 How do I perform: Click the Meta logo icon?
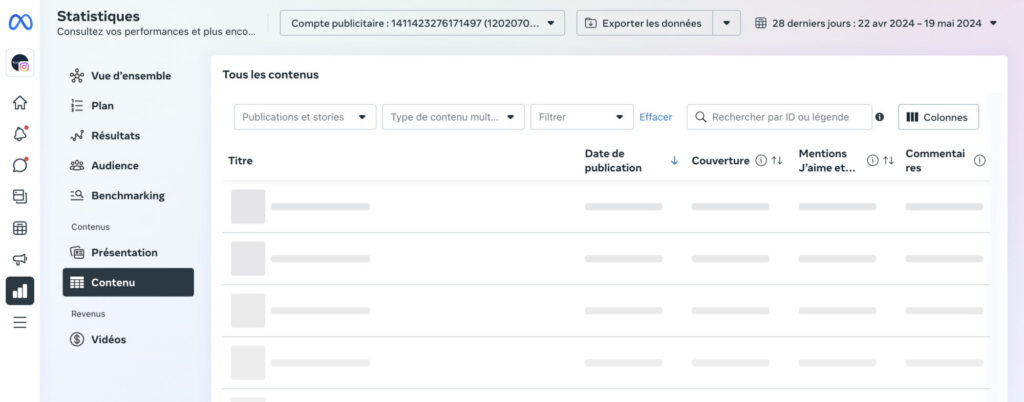coord(20,22)
